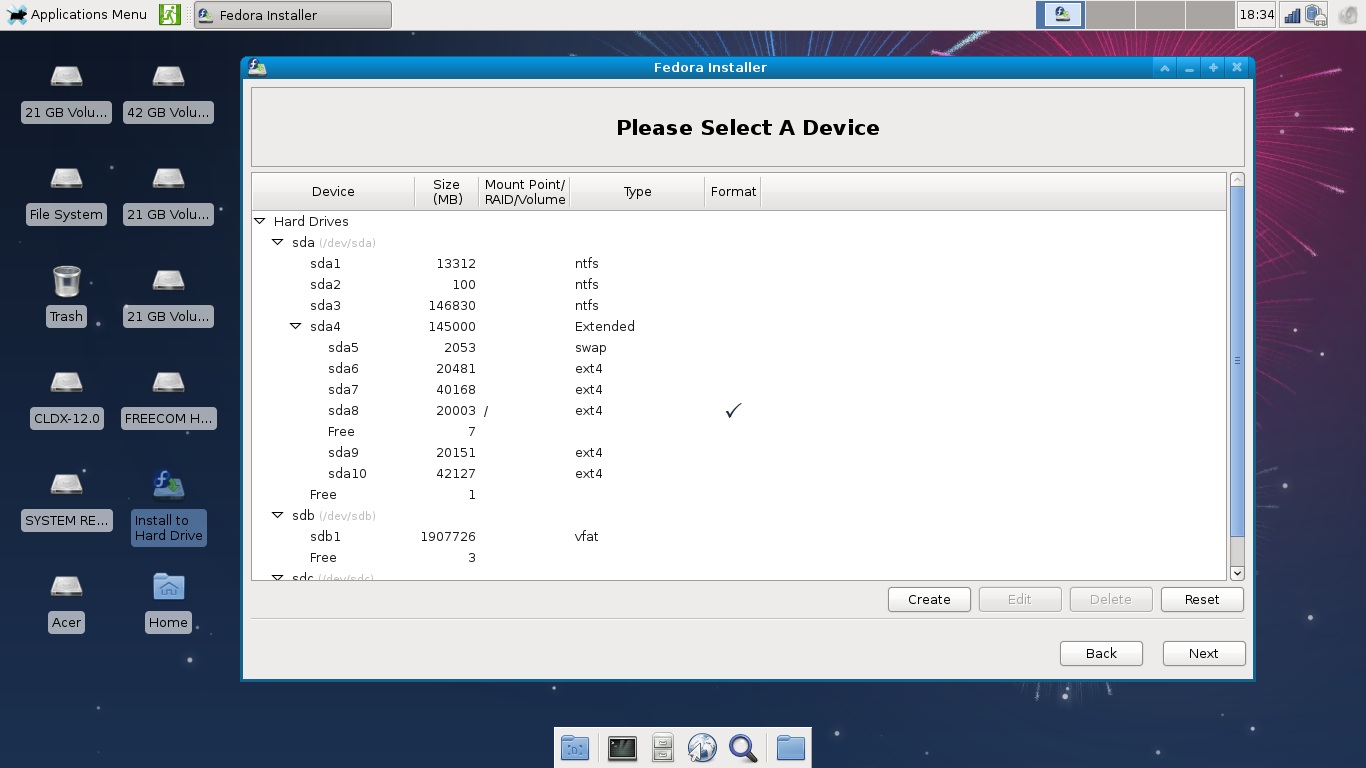Collapse the sda4 Extended partition node
The width and height of the screenshot is (1366, 768).
point(296,326)
